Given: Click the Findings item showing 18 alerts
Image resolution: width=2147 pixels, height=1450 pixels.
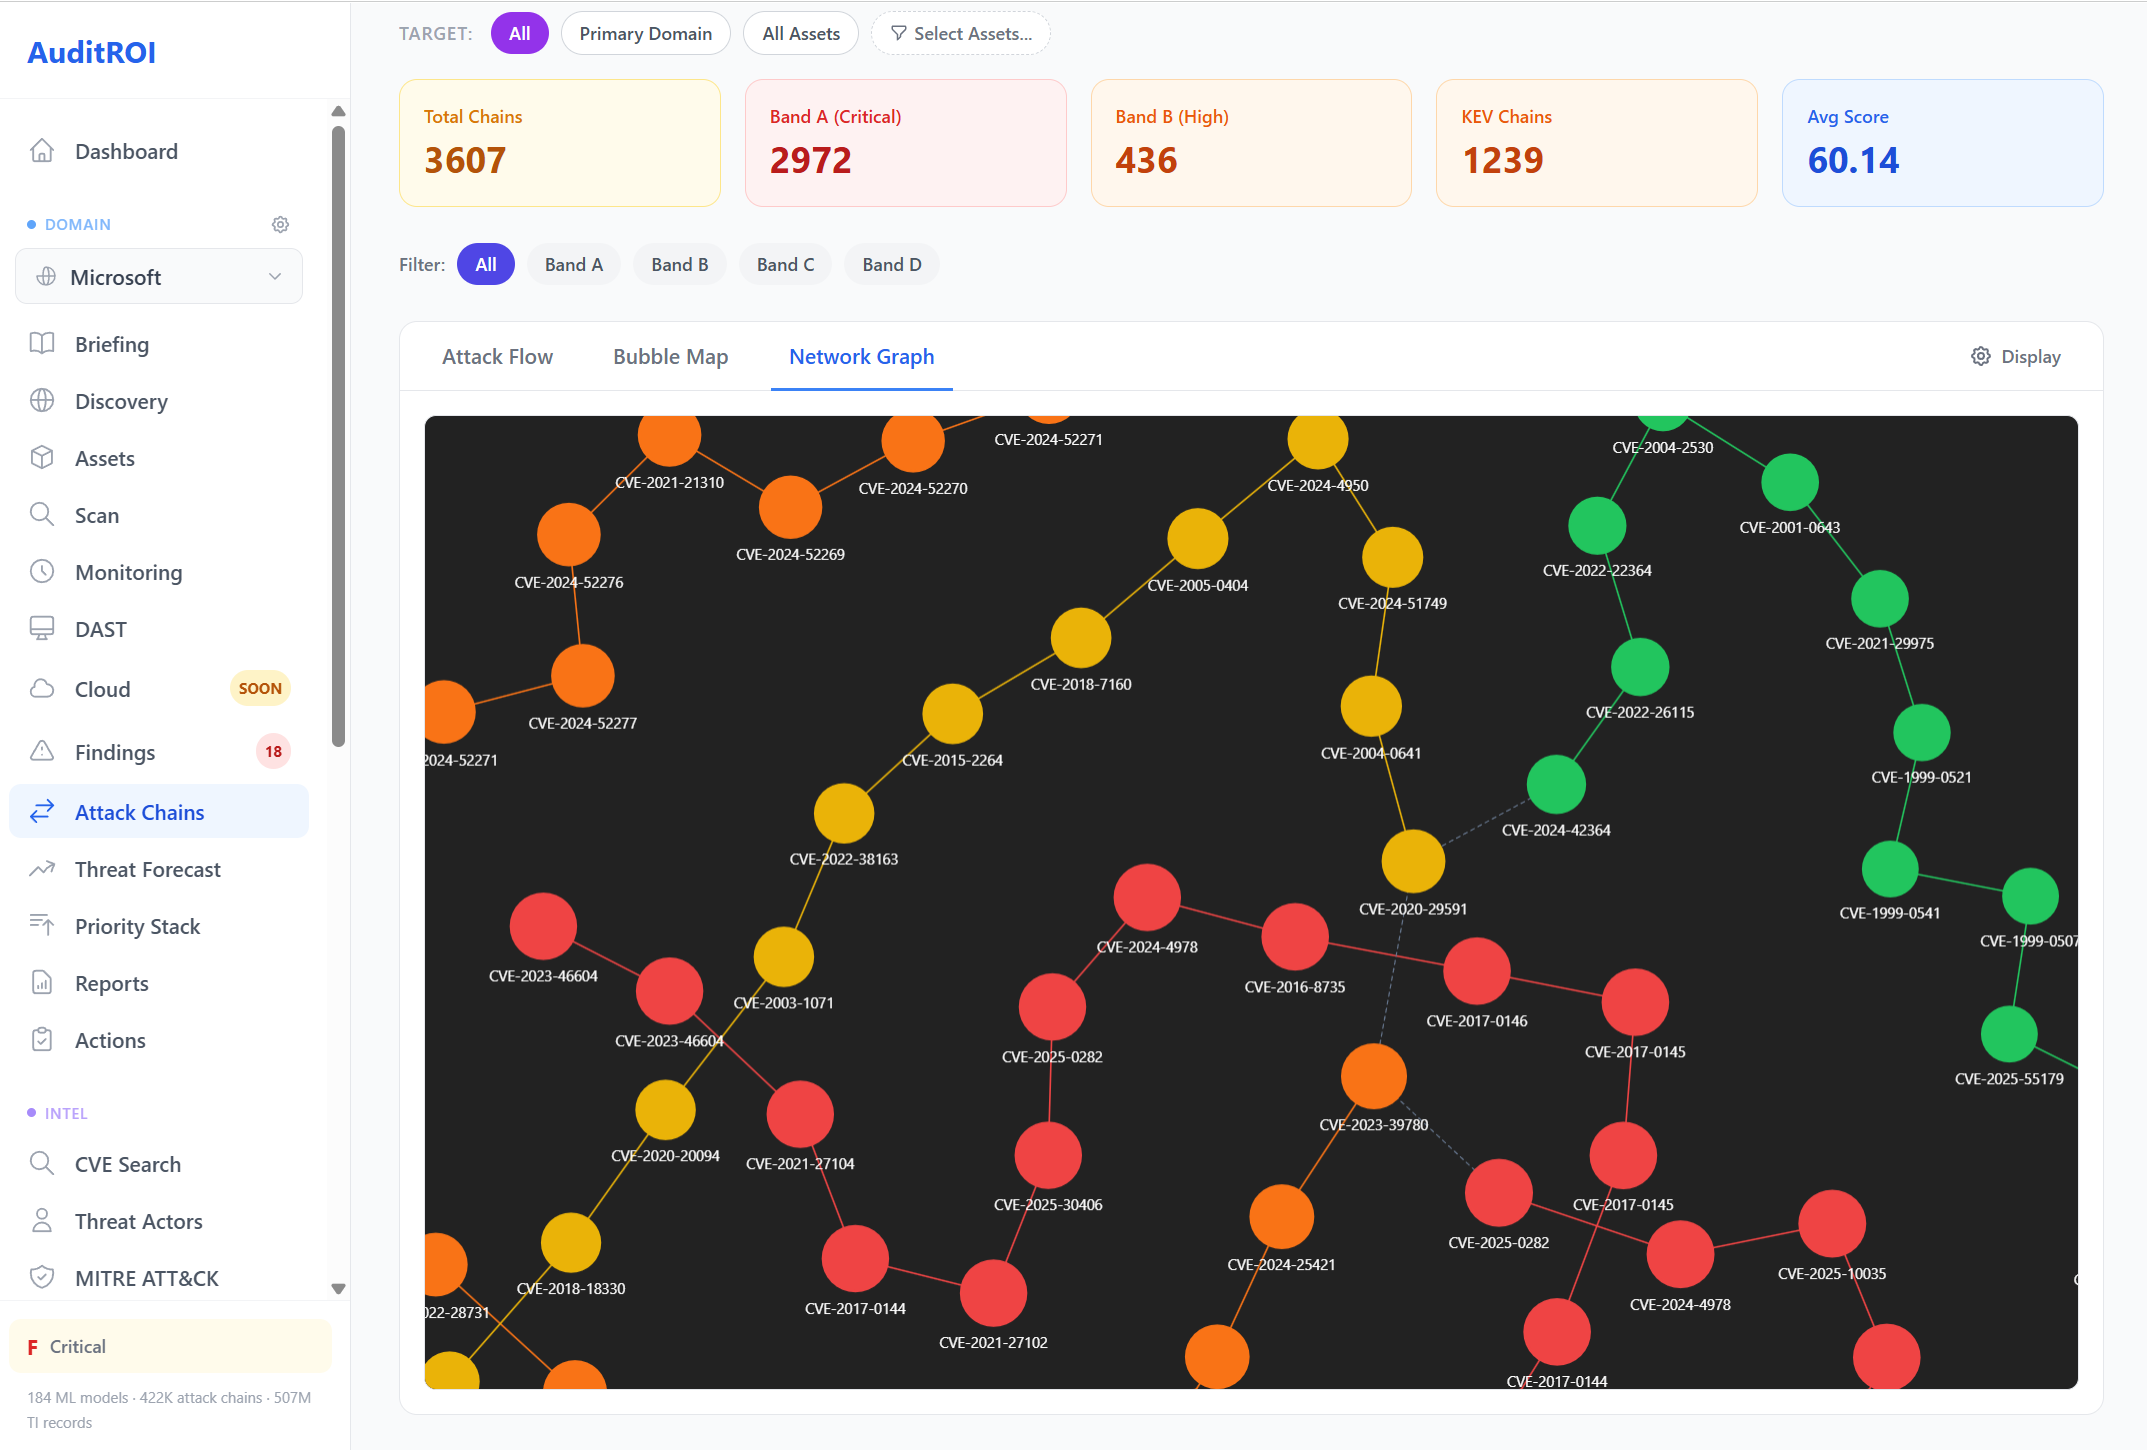Looking at the screenshot, I should [114, 751].
